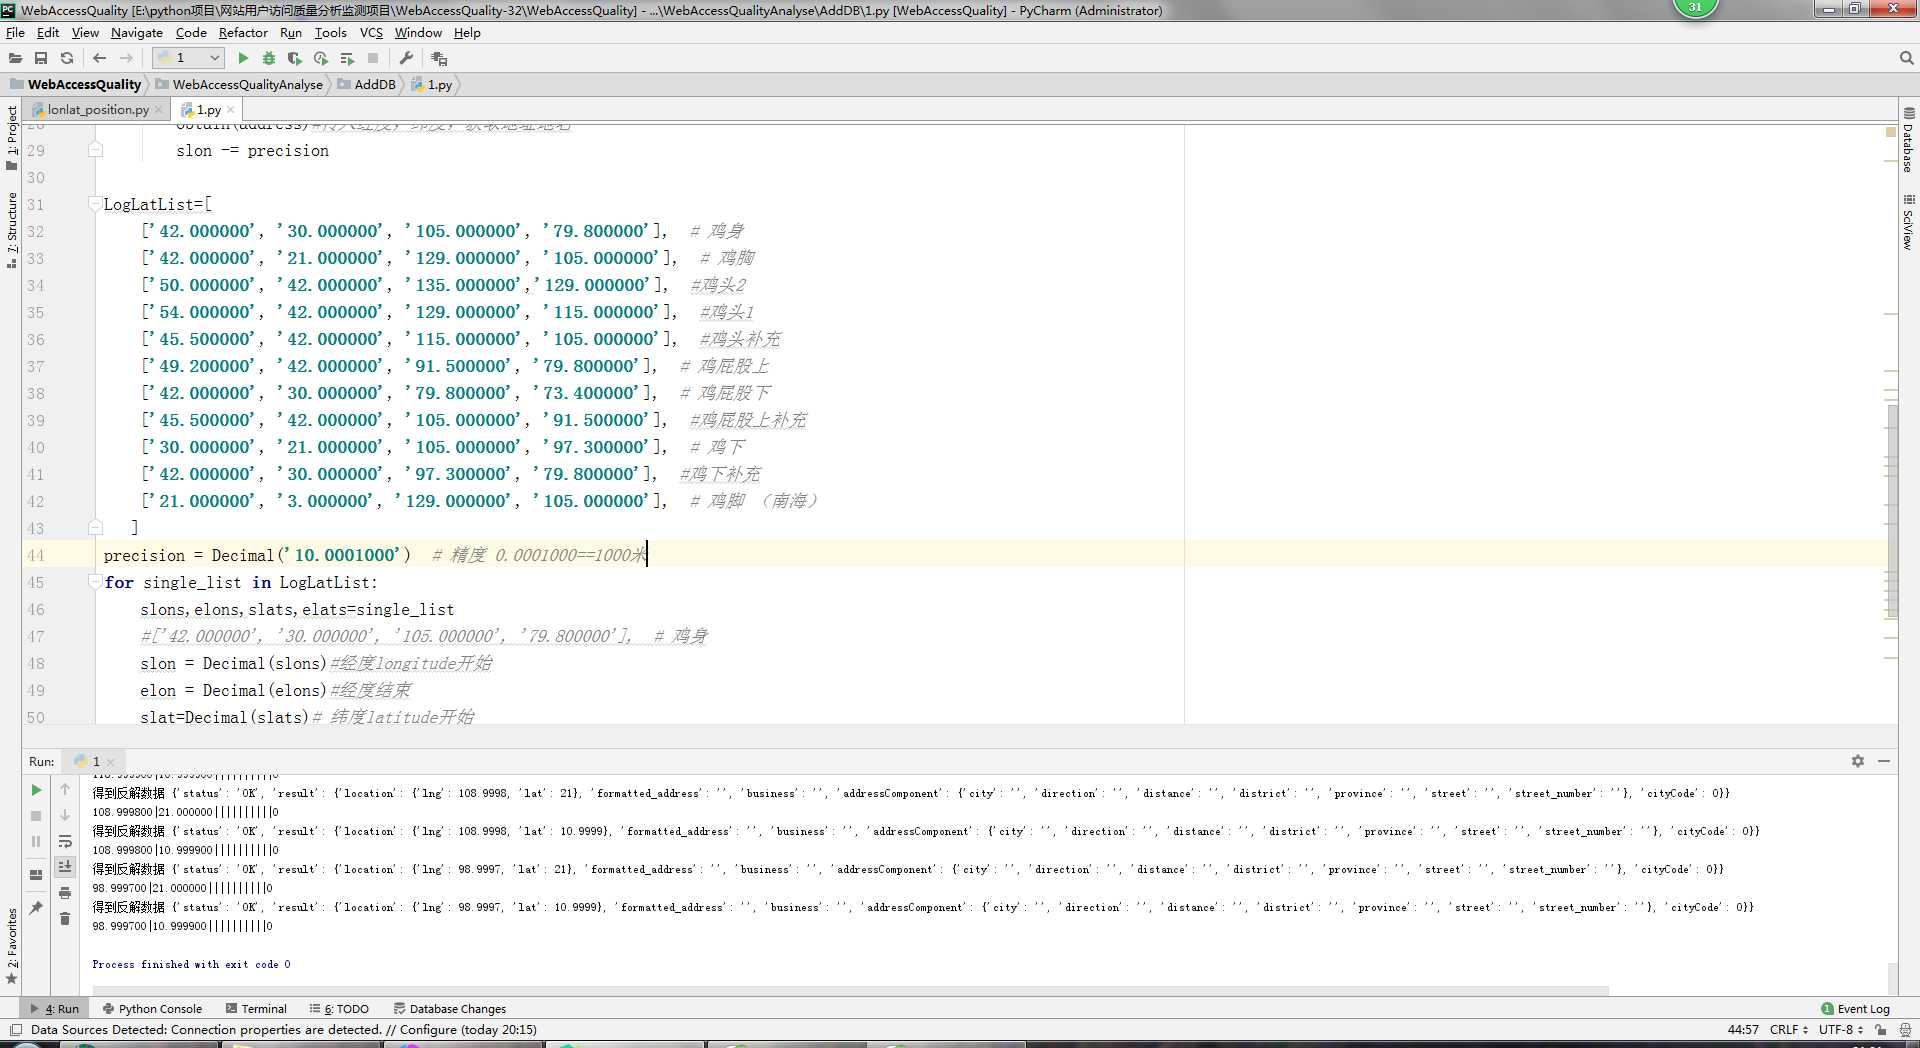Toggle the Structure tool window side tab
Screen dimensions: 1920x1048
(11, 229)
